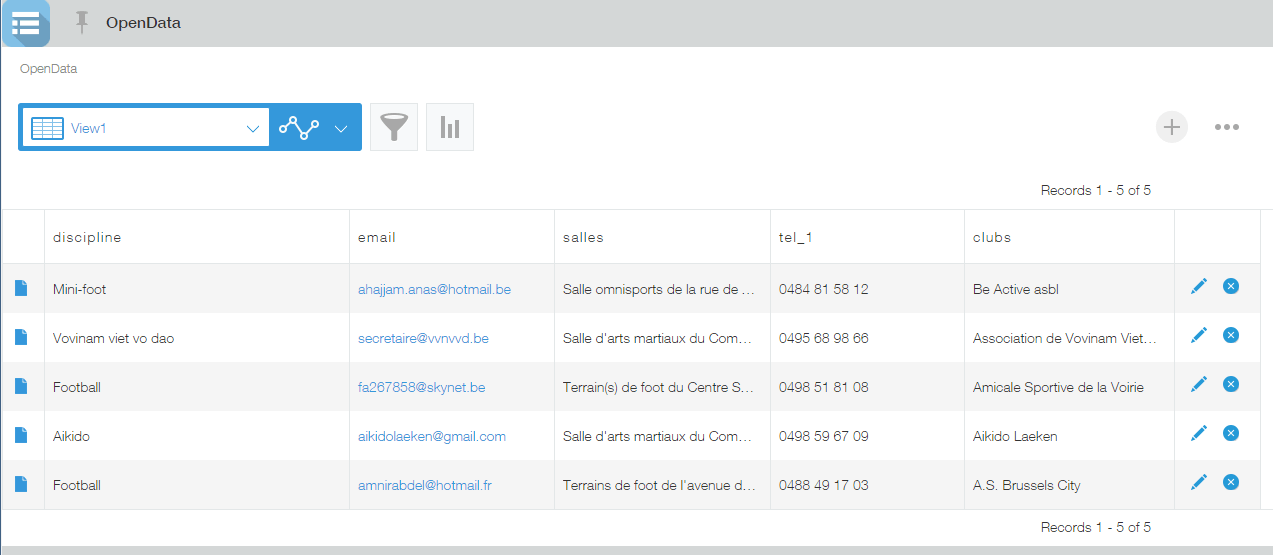Edit the Aikido Laeken record

pos(1199,433)
